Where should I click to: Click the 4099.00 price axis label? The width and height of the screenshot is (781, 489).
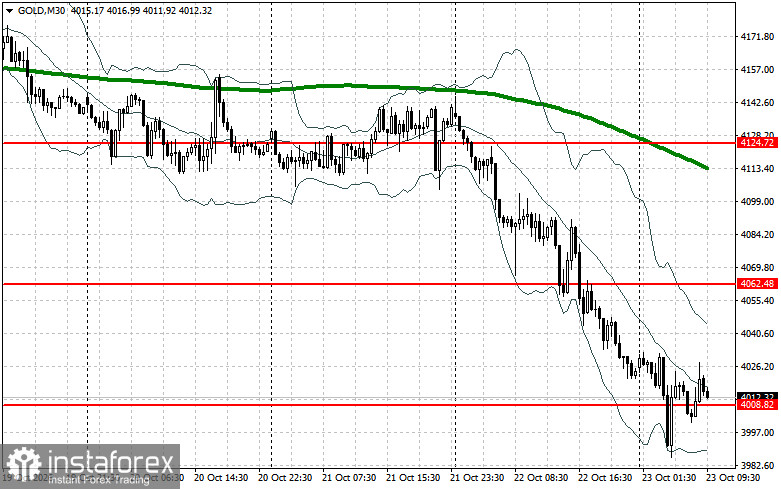click(757, 202)
